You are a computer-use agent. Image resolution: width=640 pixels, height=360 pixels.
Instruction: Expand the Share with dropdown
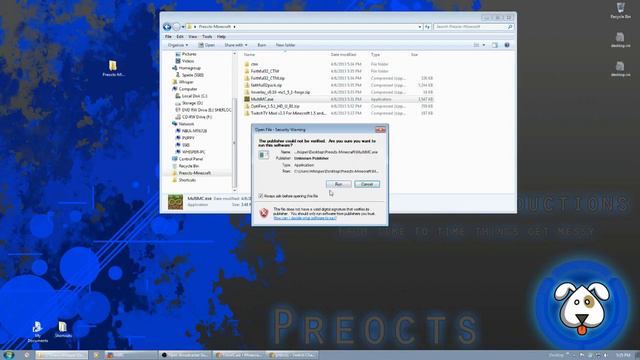[236, 45]
